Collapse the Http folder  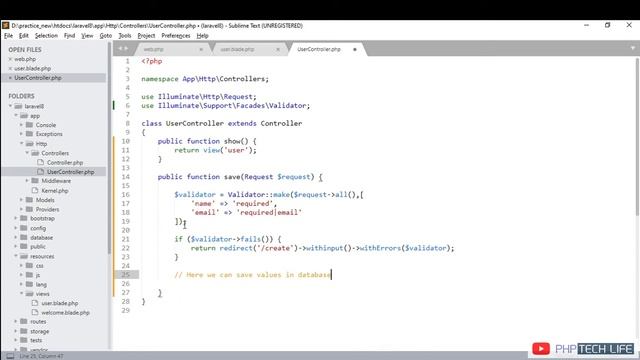coord(22,144)
